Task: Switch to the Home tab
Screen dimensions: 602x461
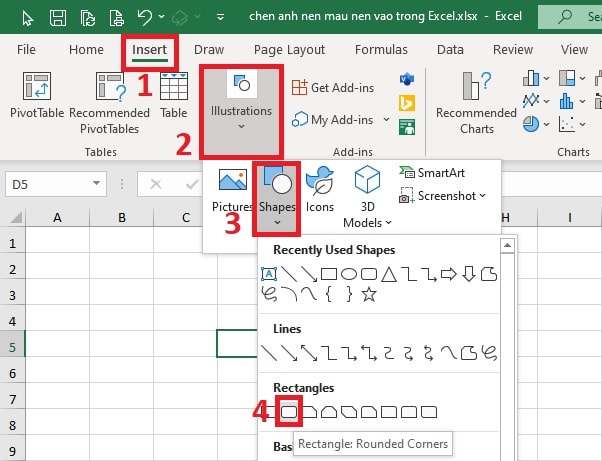Action: point(86,50)
